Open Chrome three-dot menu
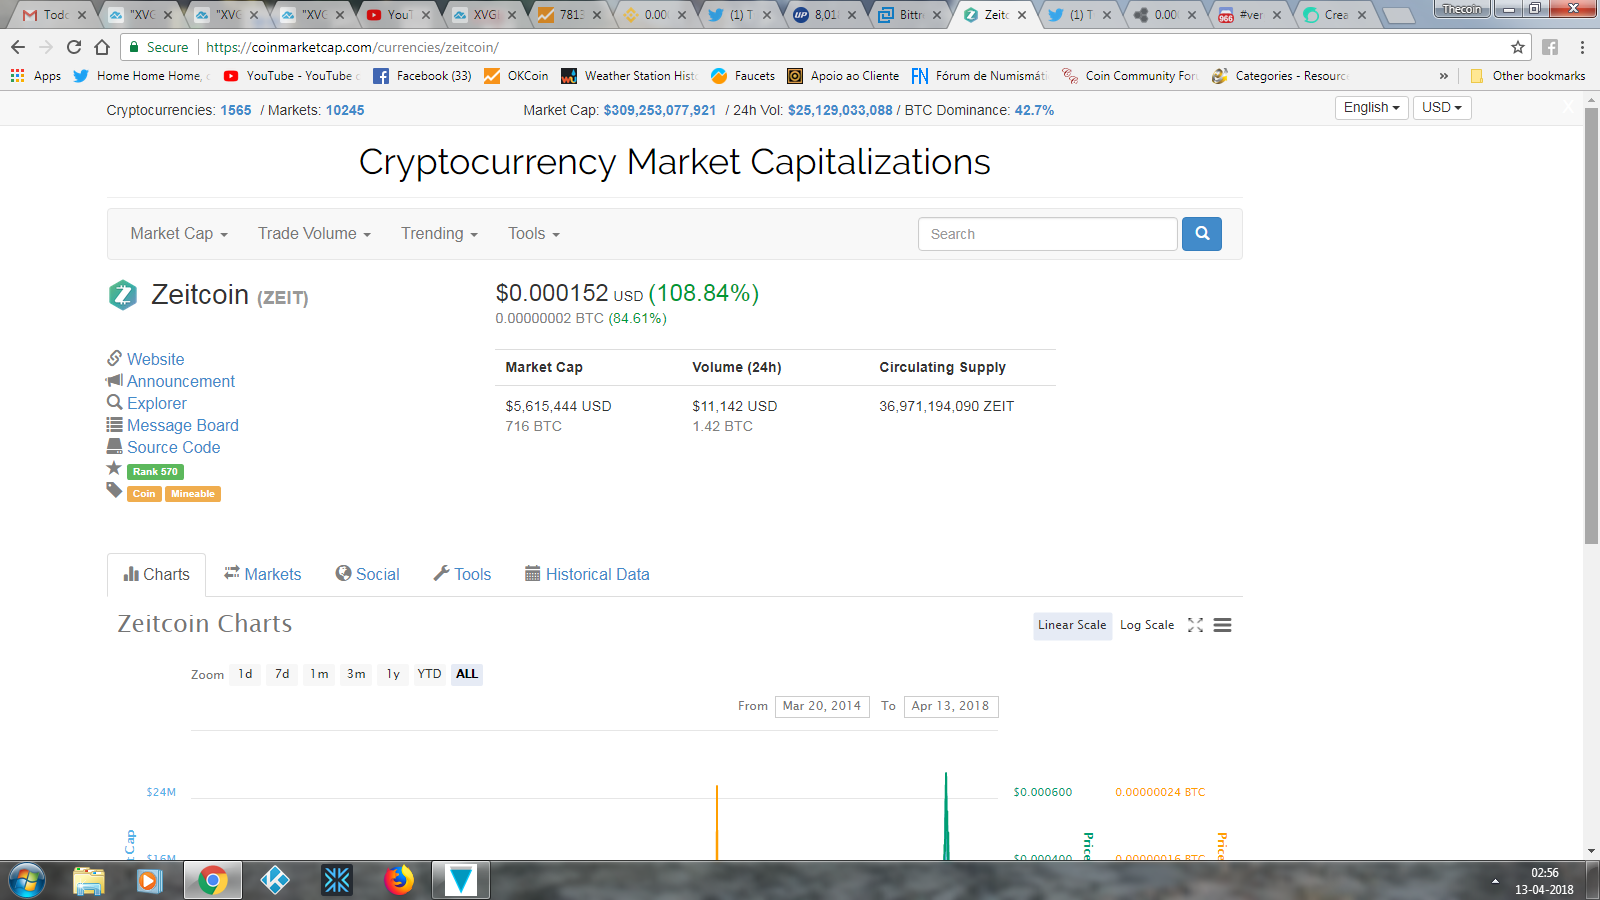 pyautogui.click(x=1582, y=47)
